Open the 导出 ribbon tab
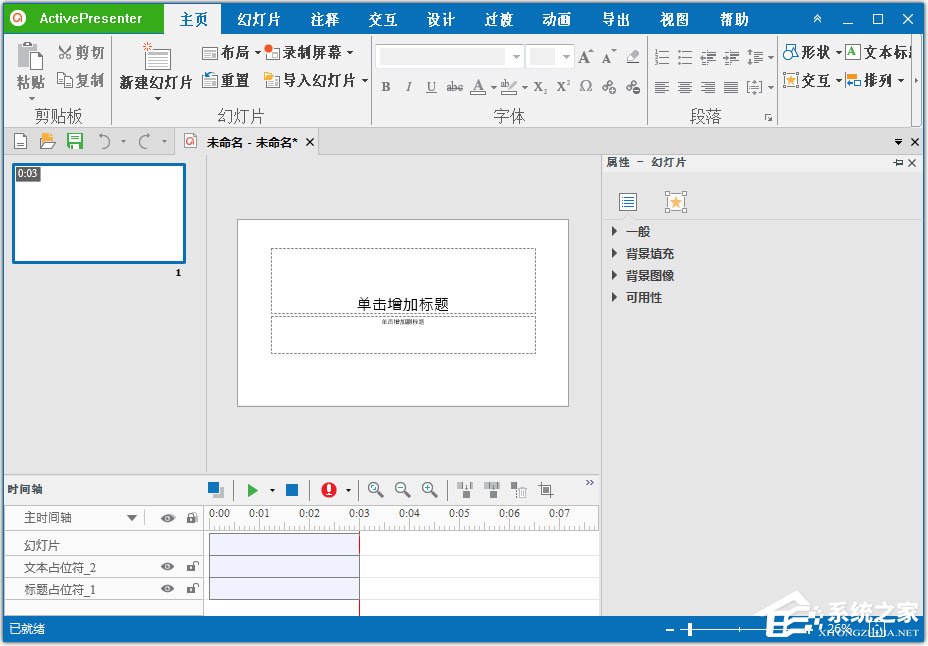The width and height of the screenshot is (928, 646). (x=616, y=20)
